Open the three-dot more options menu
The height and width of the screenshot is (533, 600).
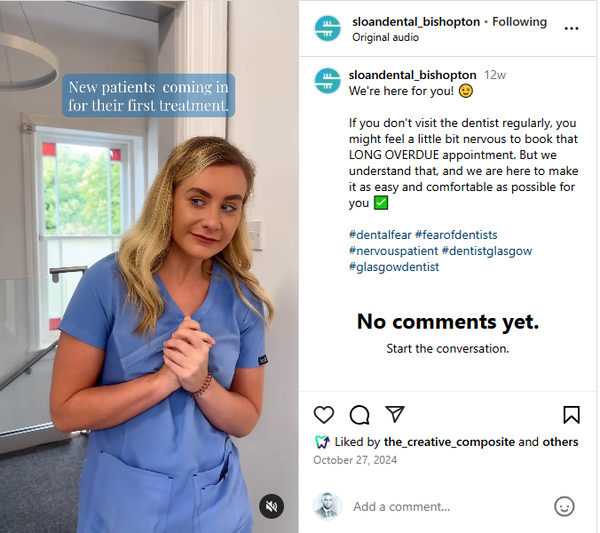click(x=571, y=28)
